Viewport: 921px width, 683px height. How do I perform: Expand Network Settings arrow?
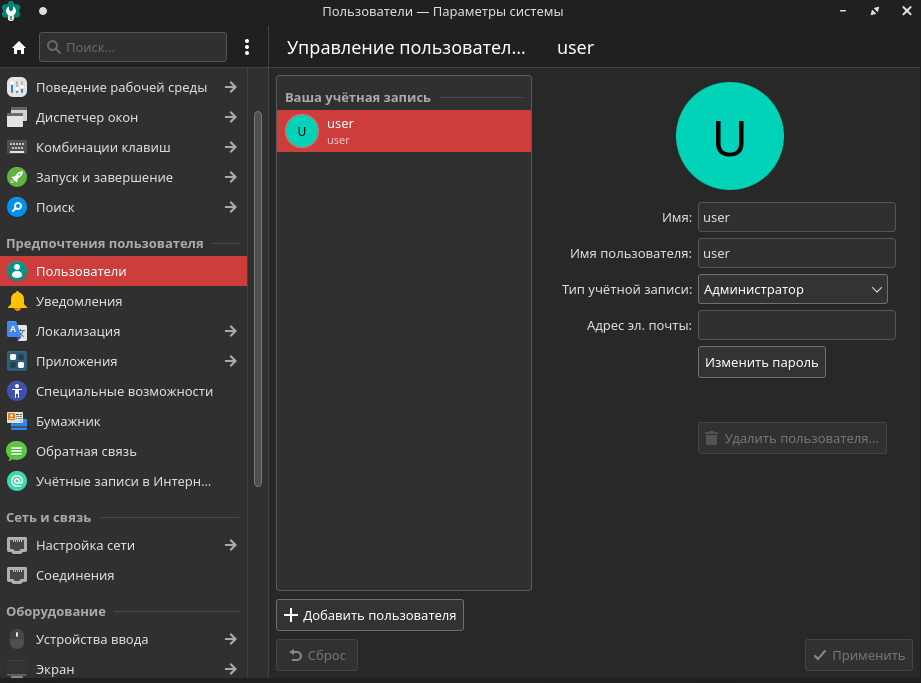pos(230,545)
